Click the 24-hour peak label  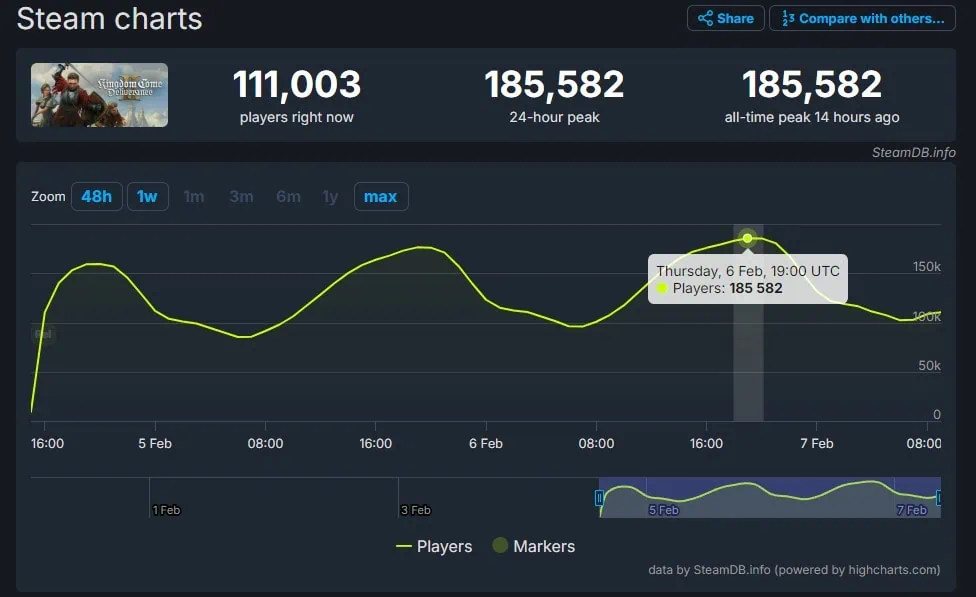pos(554,117)
